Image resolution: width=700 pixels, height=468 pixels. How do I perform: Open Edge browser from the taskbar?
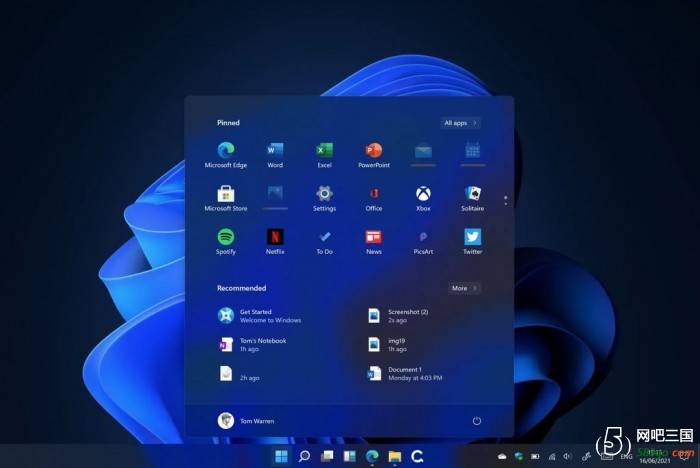pos(372,456)
